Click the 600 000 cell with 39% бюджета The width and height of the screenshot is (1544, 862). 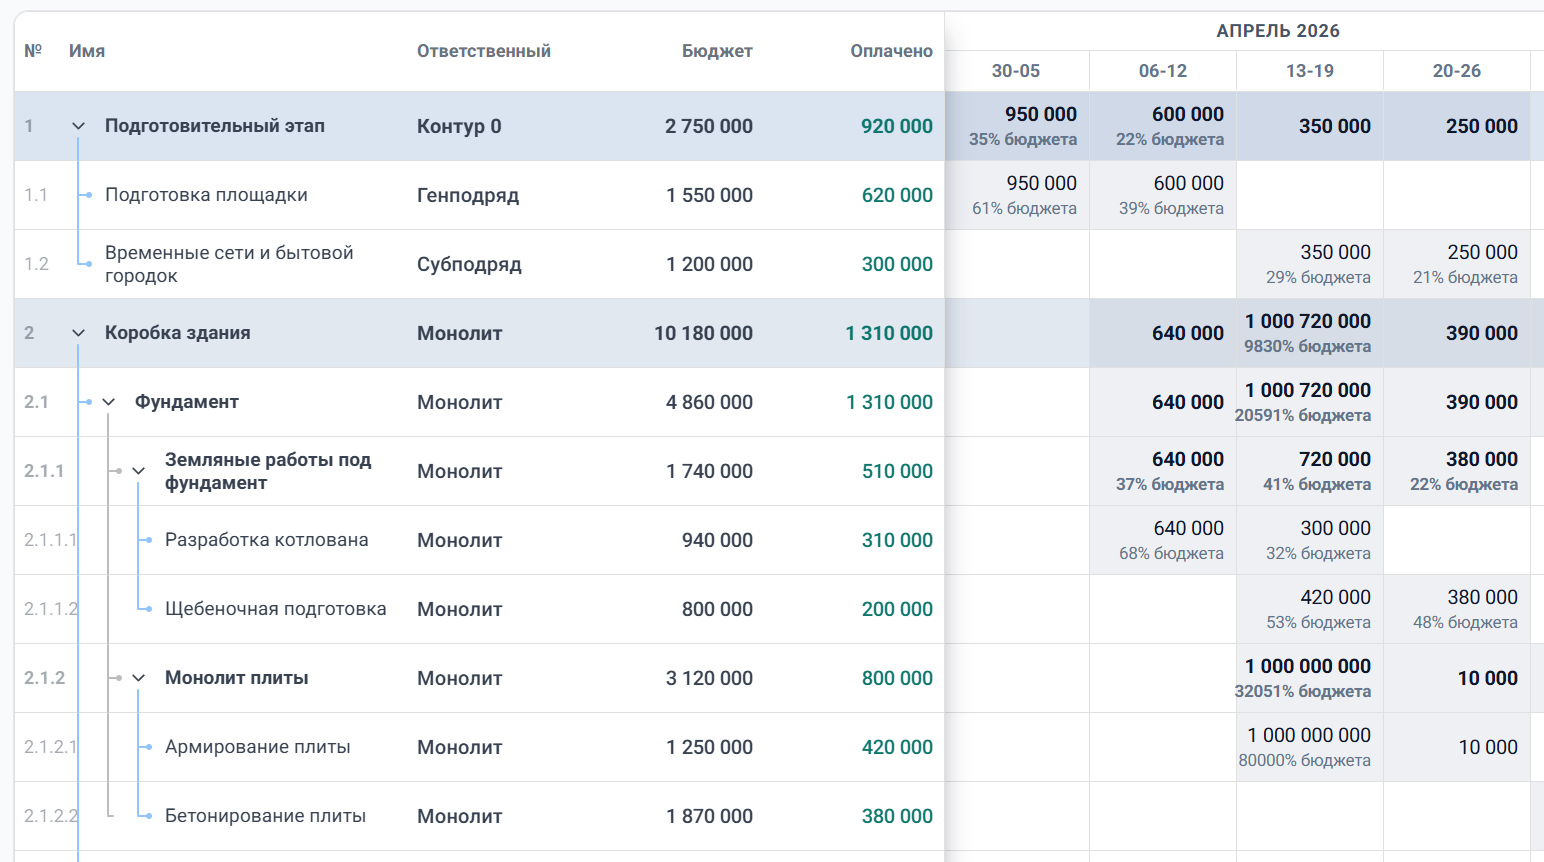1163,195
